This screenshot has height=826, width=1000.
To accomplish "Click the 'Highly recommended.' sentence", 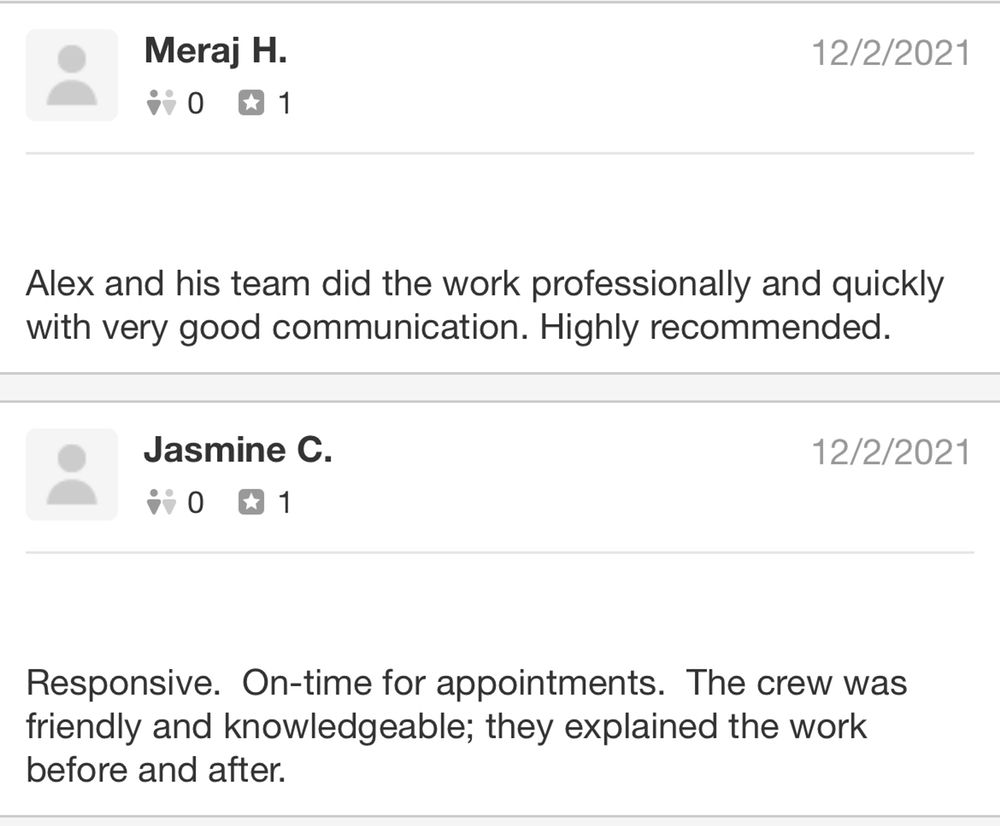I will pos(715,328).
